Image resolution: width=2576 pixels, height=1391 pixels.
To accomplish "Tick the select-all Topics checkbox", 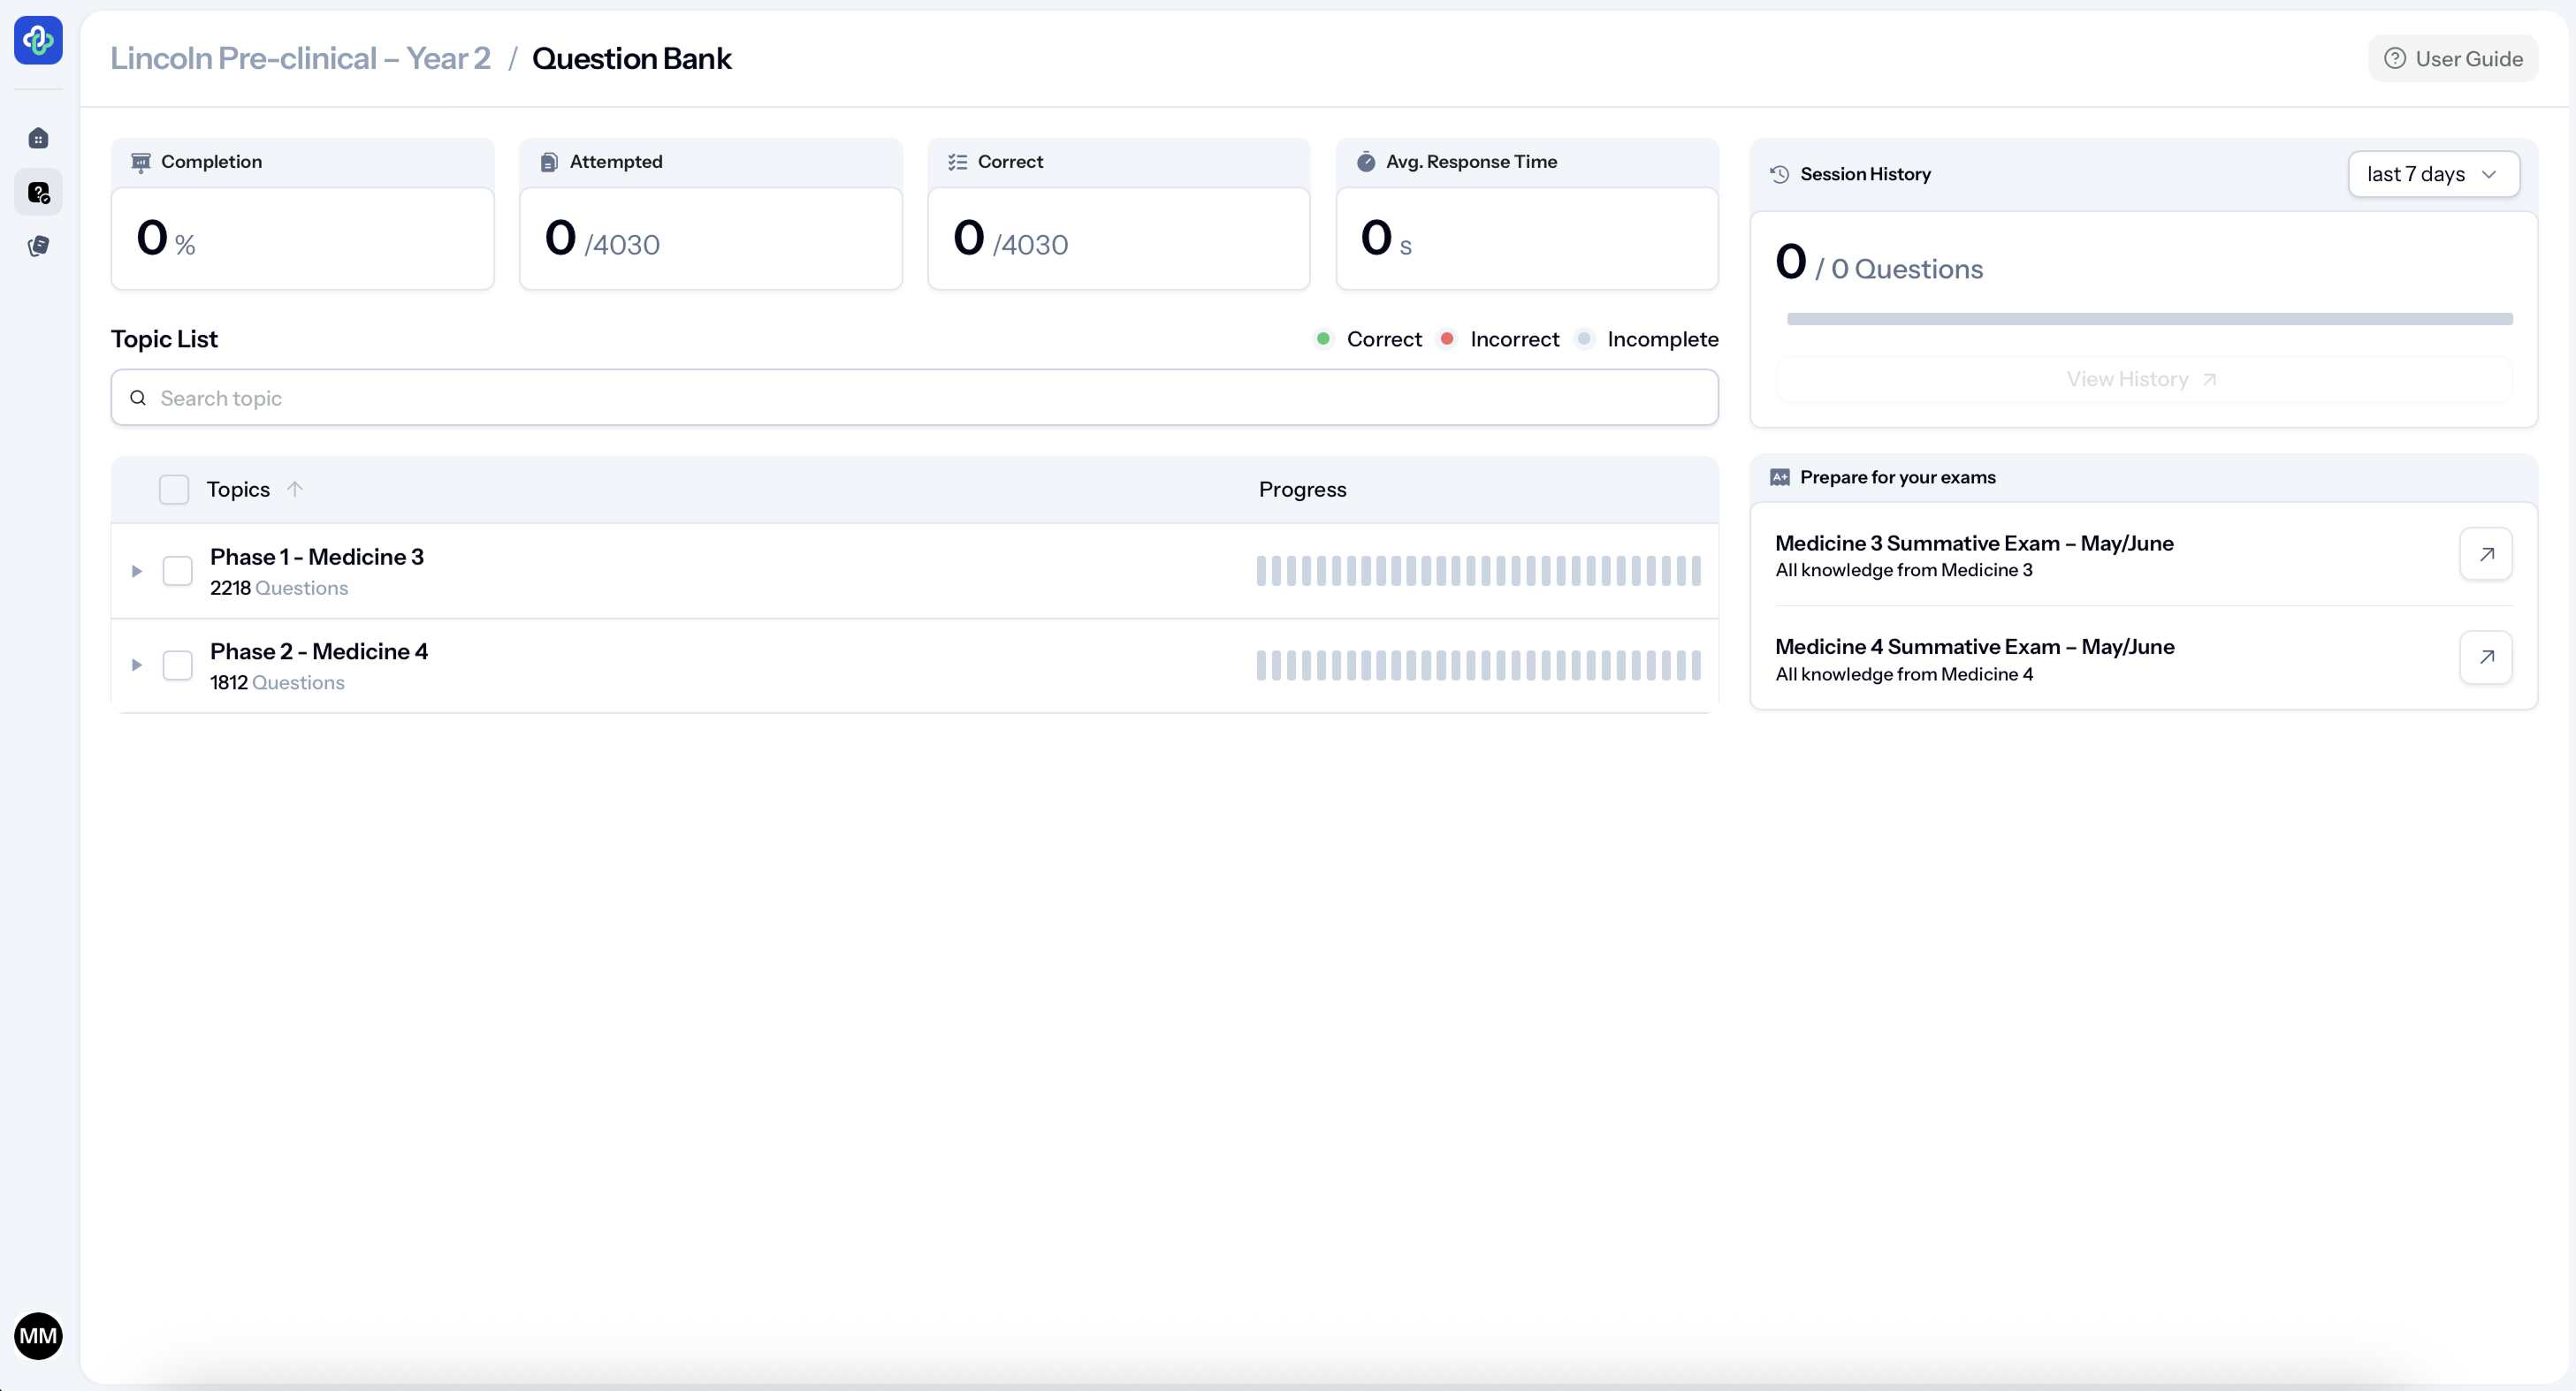I will pyautogui.click(x=174, y=489).
